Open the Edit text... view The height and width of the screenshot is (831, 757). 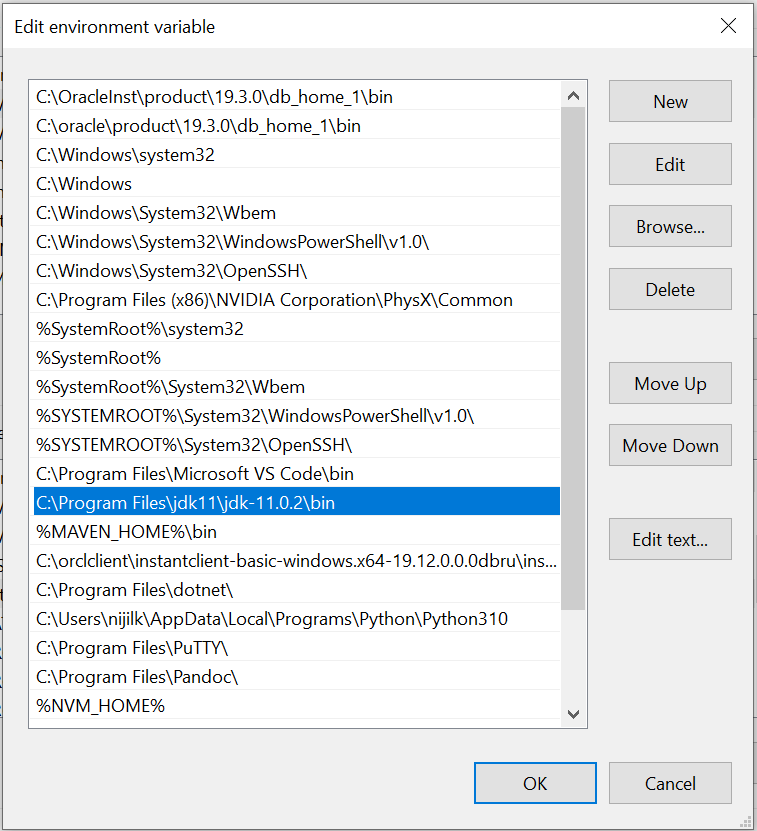coord(670,540)
